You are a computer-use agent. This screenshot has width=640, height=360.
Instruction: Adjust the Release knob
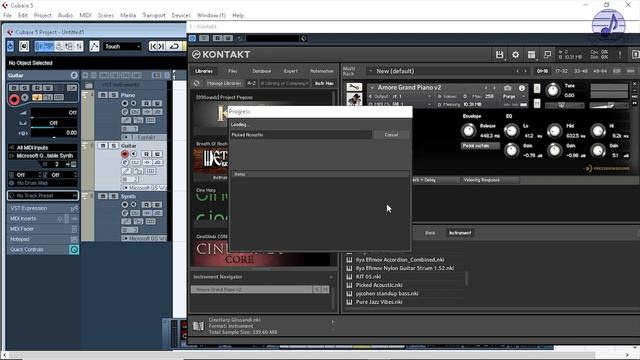(x=468, y=131)
